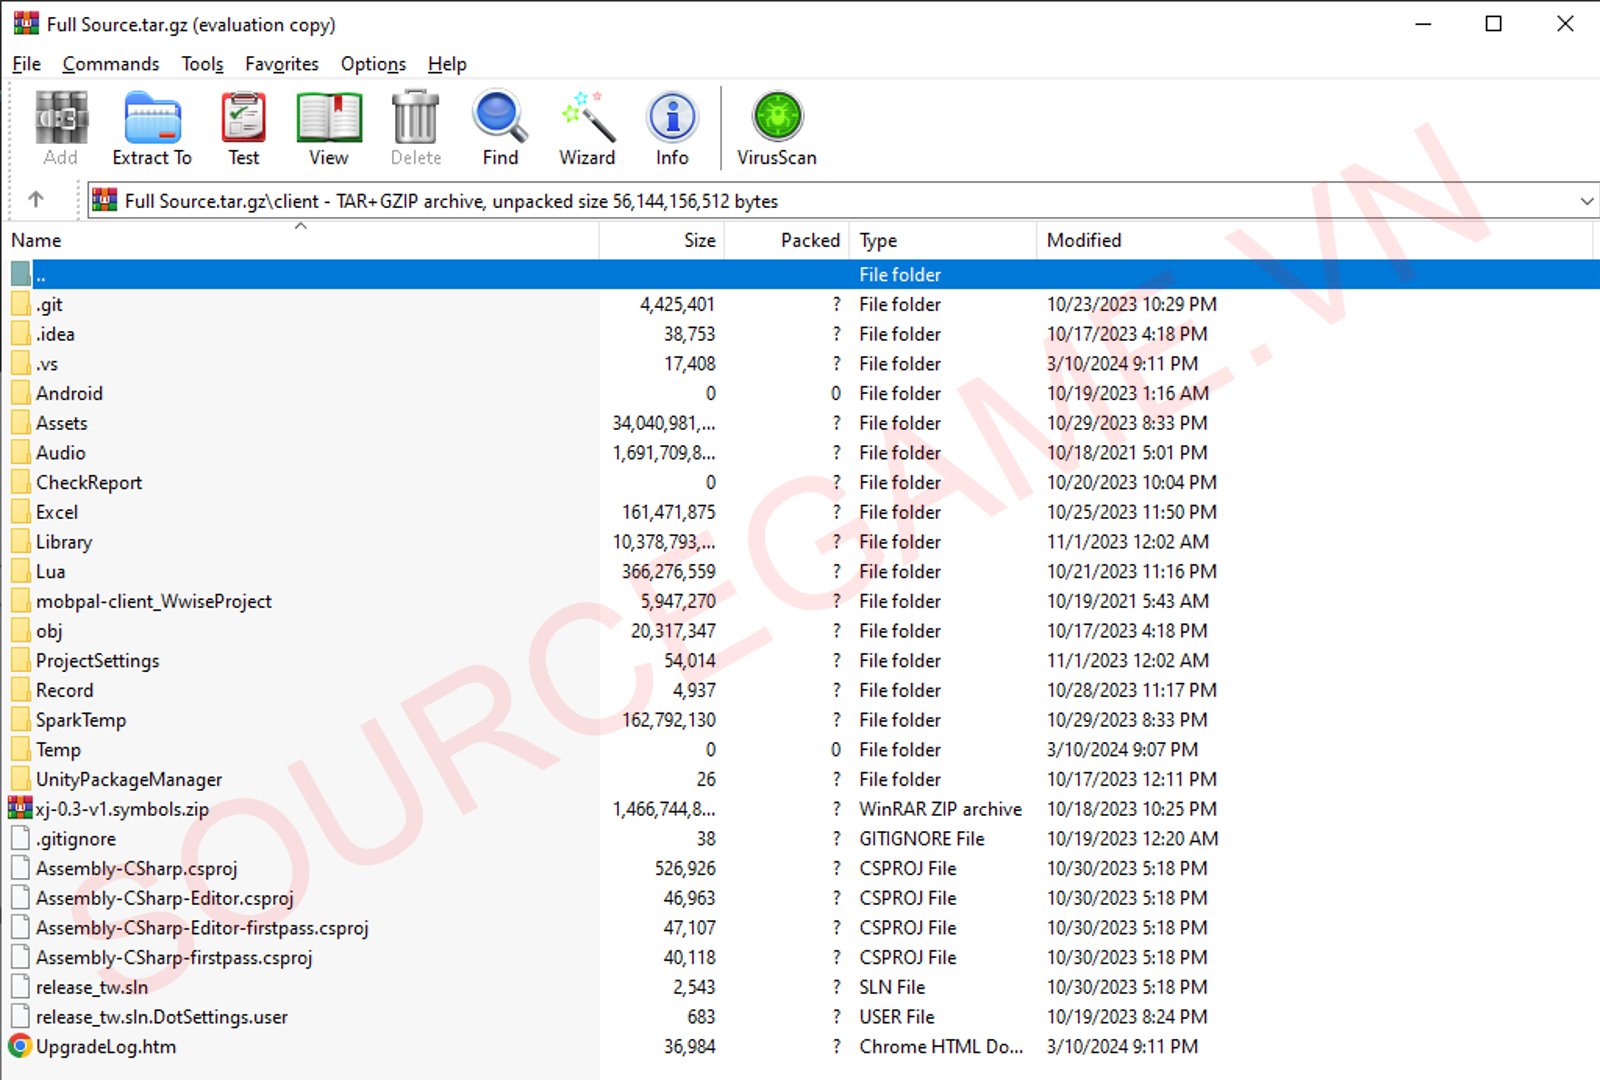Expand the archive path dropdown
The height and width of the screenshot is (1080, 1600).
[x=1586, y=201]
